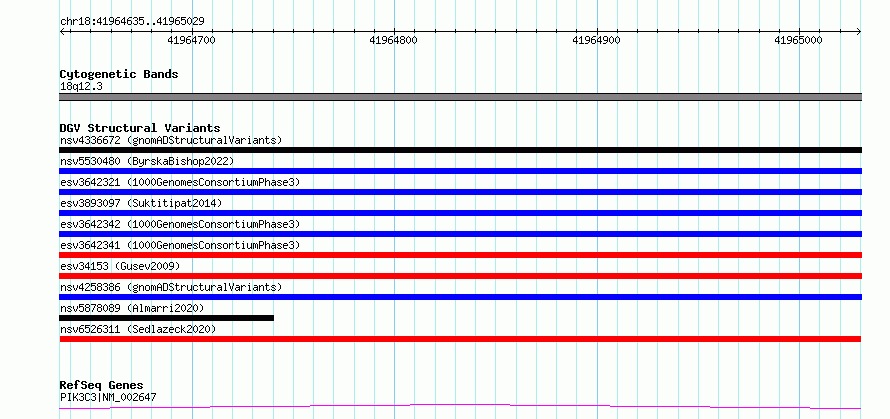890x419 pixels.
Task: Select the RefSeq Genes track title
Action: [102, 386]
